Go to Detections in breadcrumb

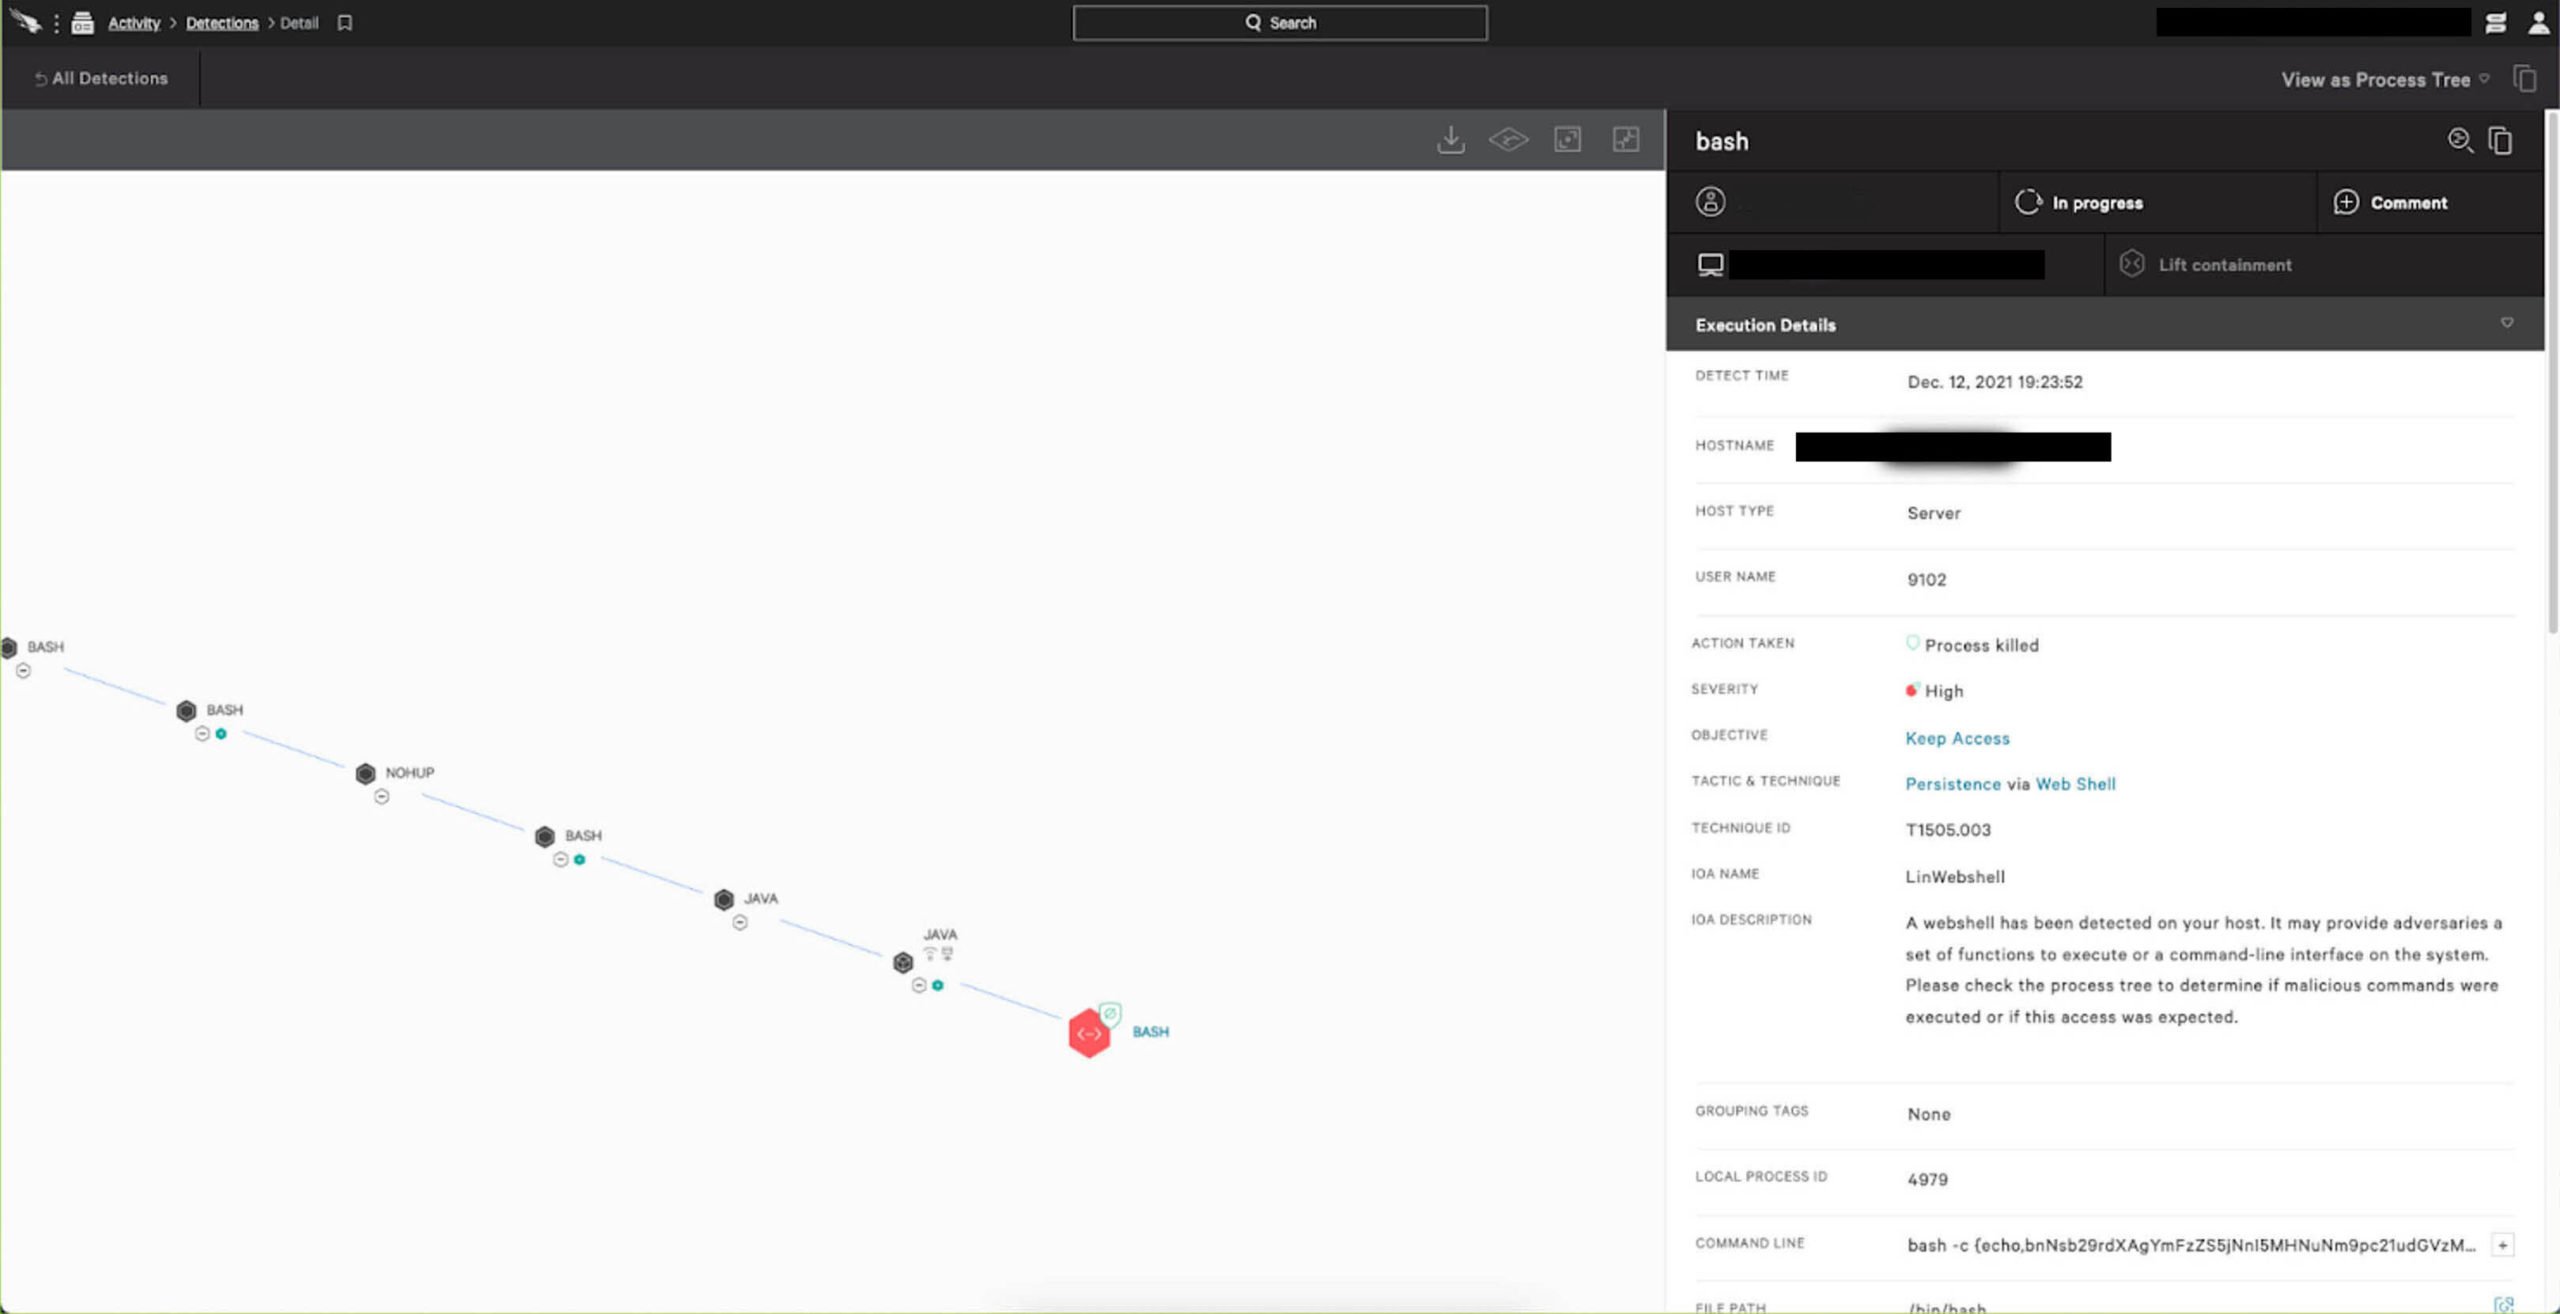click(222, 23)
